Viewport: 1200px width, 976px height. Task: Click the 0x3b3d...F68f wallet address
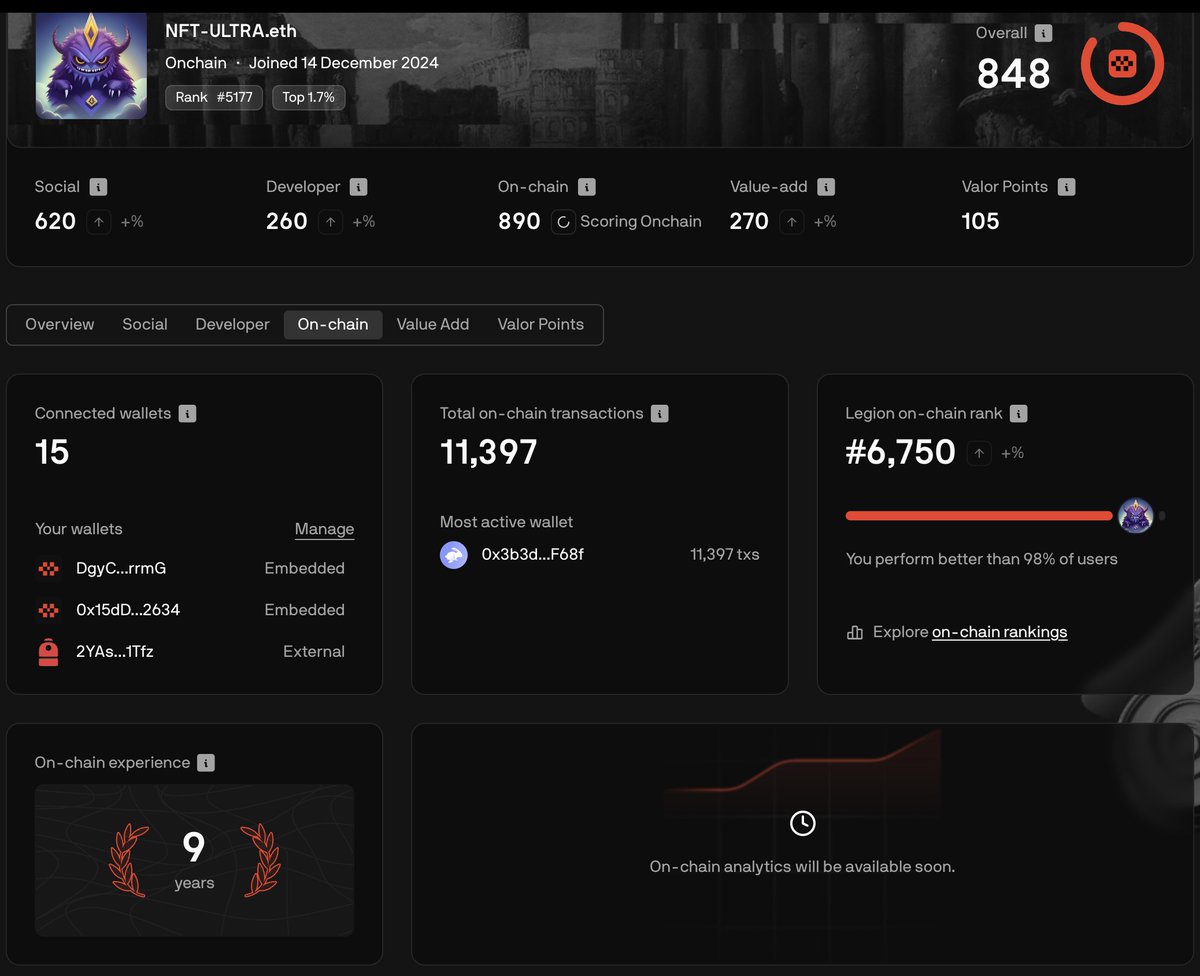tap(533, 554)
